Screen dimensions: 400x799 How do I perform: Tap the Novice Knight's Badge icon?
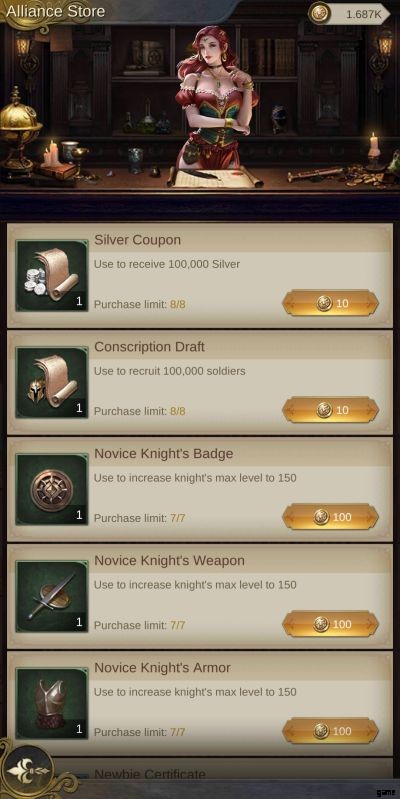pos(52,490)
